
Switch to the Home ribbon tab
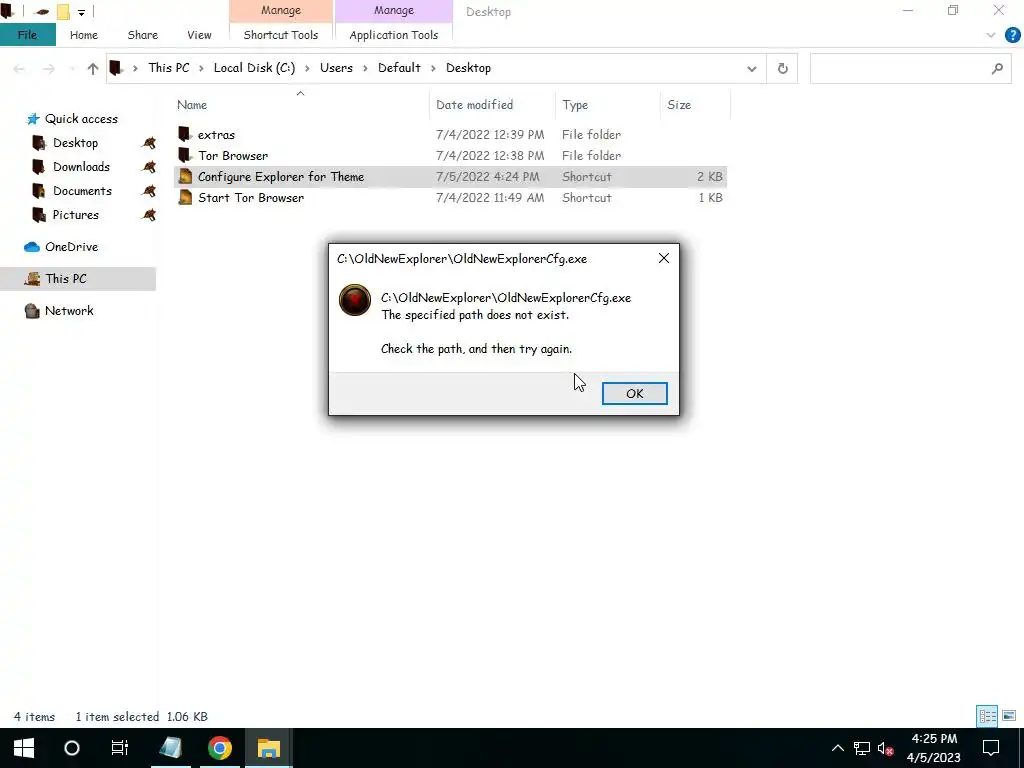[84, 35]
